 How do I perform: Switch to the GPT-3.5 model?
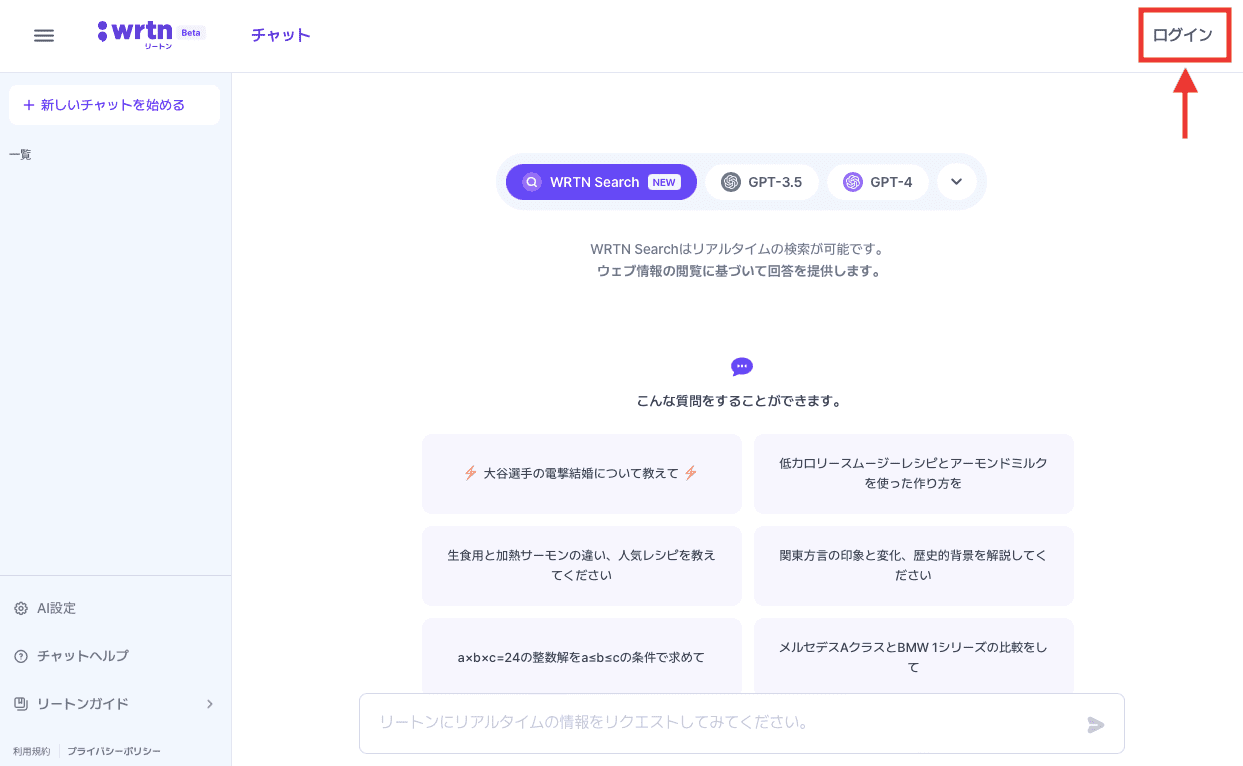762,182
